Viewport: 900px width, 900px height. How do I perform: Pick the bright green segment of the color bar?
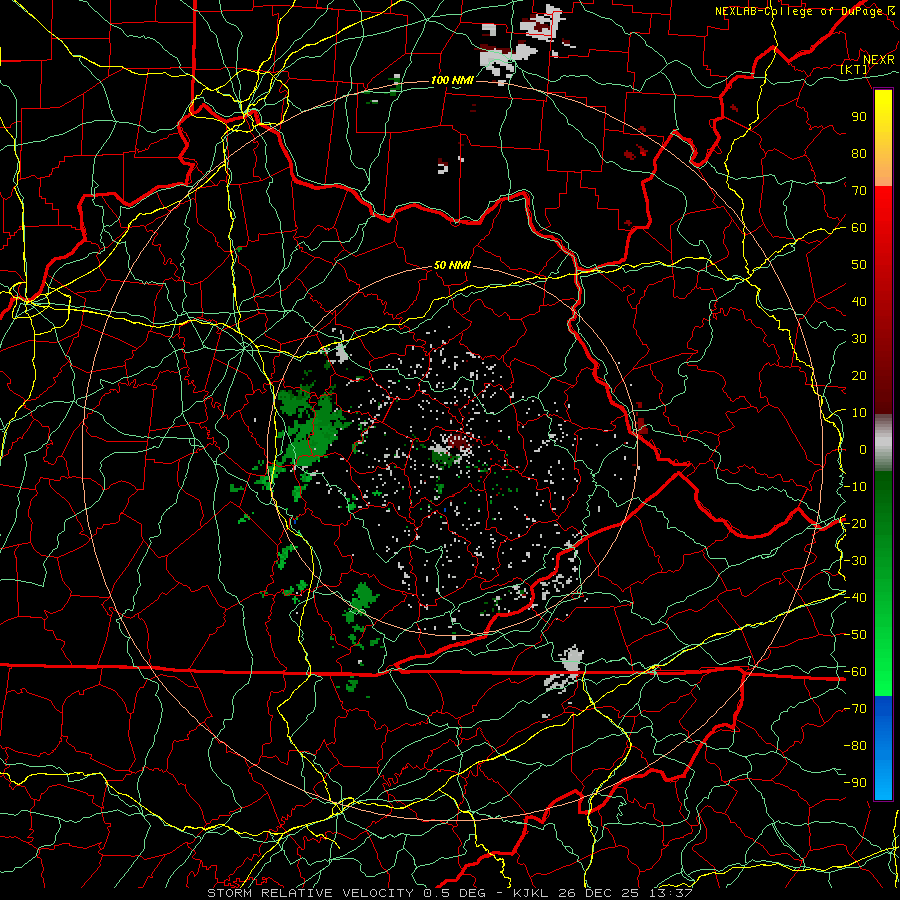click(883, 660)
